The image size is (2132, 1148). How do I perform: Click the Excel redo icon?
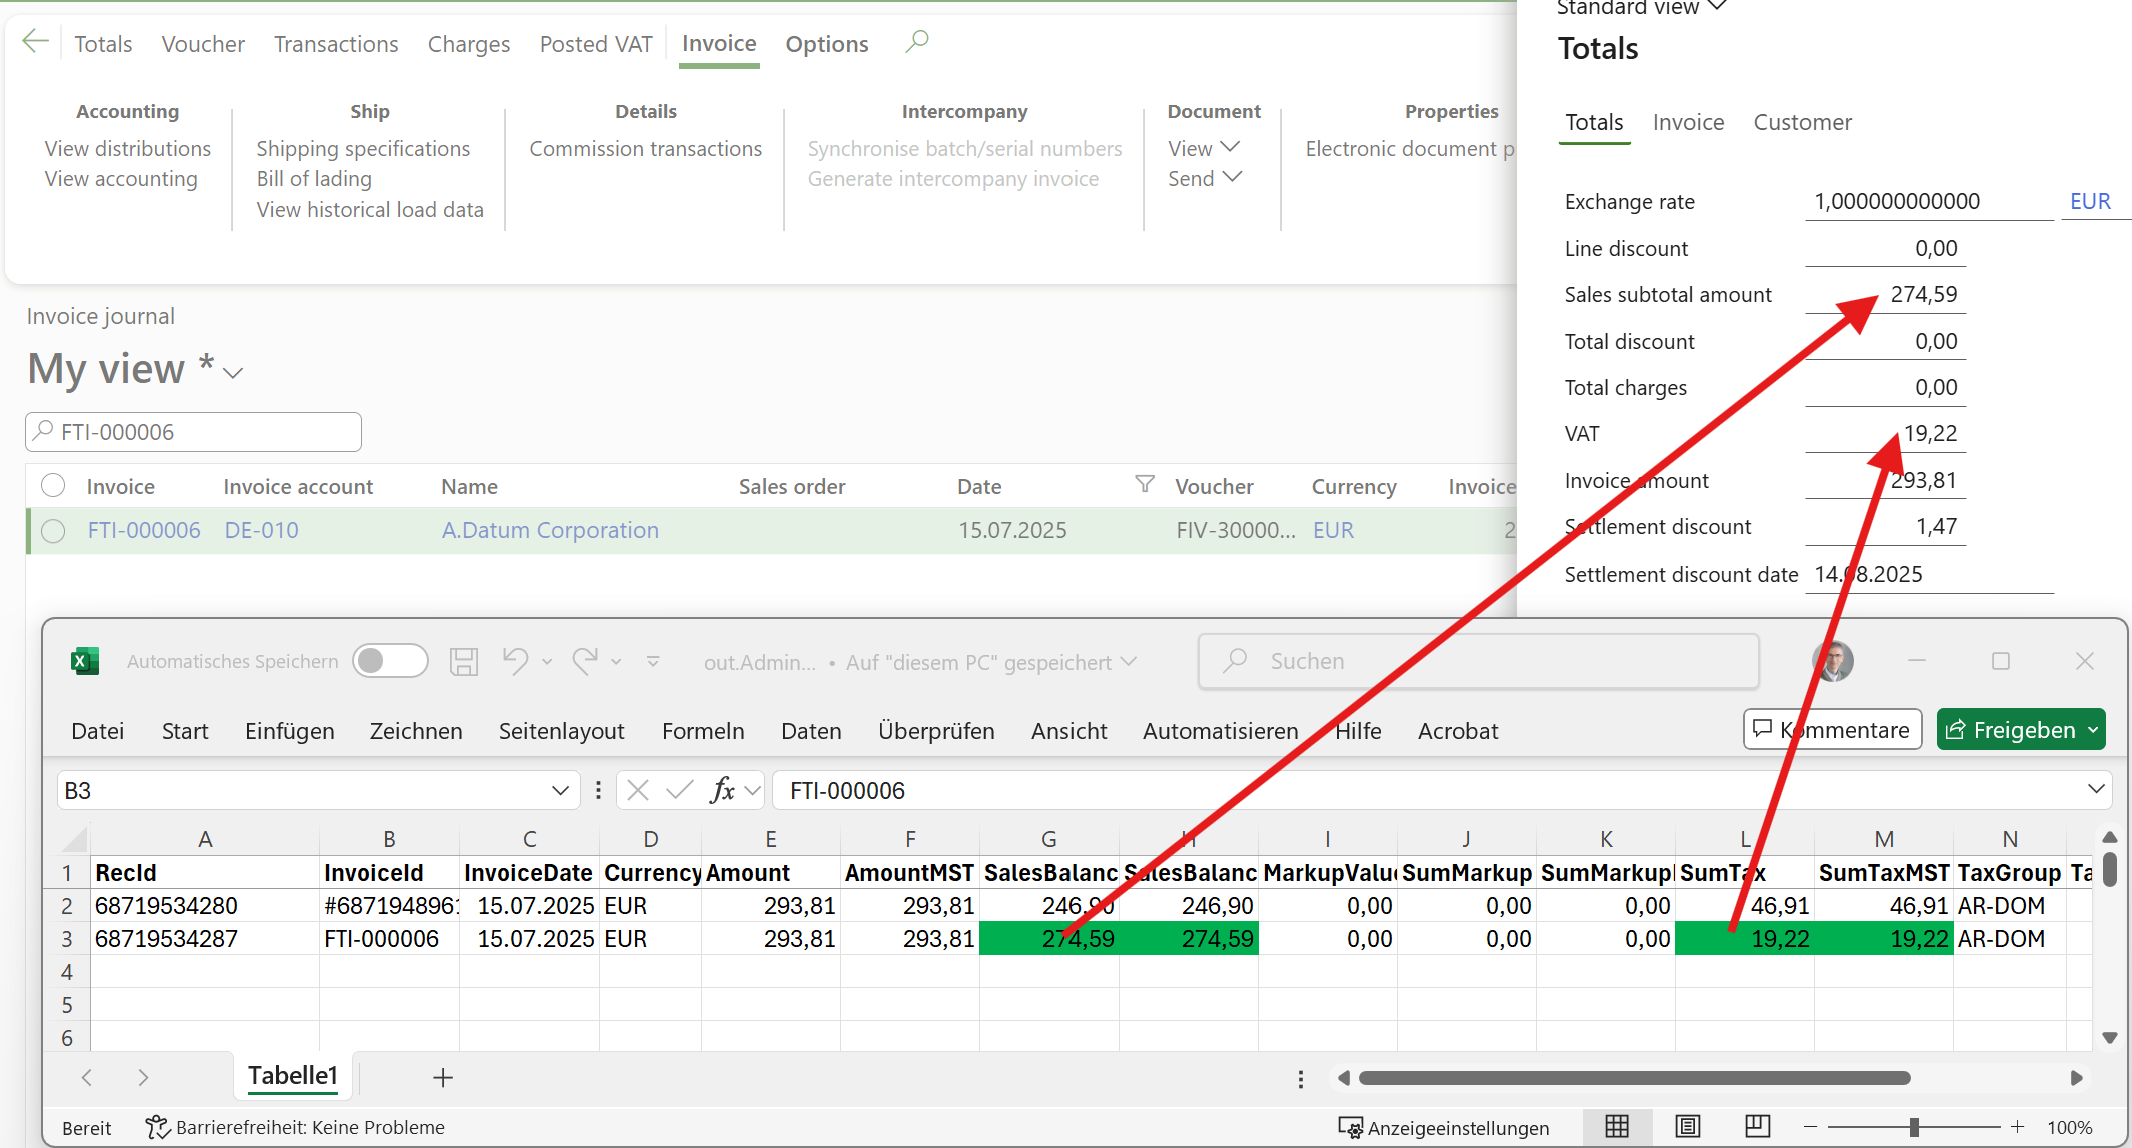click(x=585, y=661)
